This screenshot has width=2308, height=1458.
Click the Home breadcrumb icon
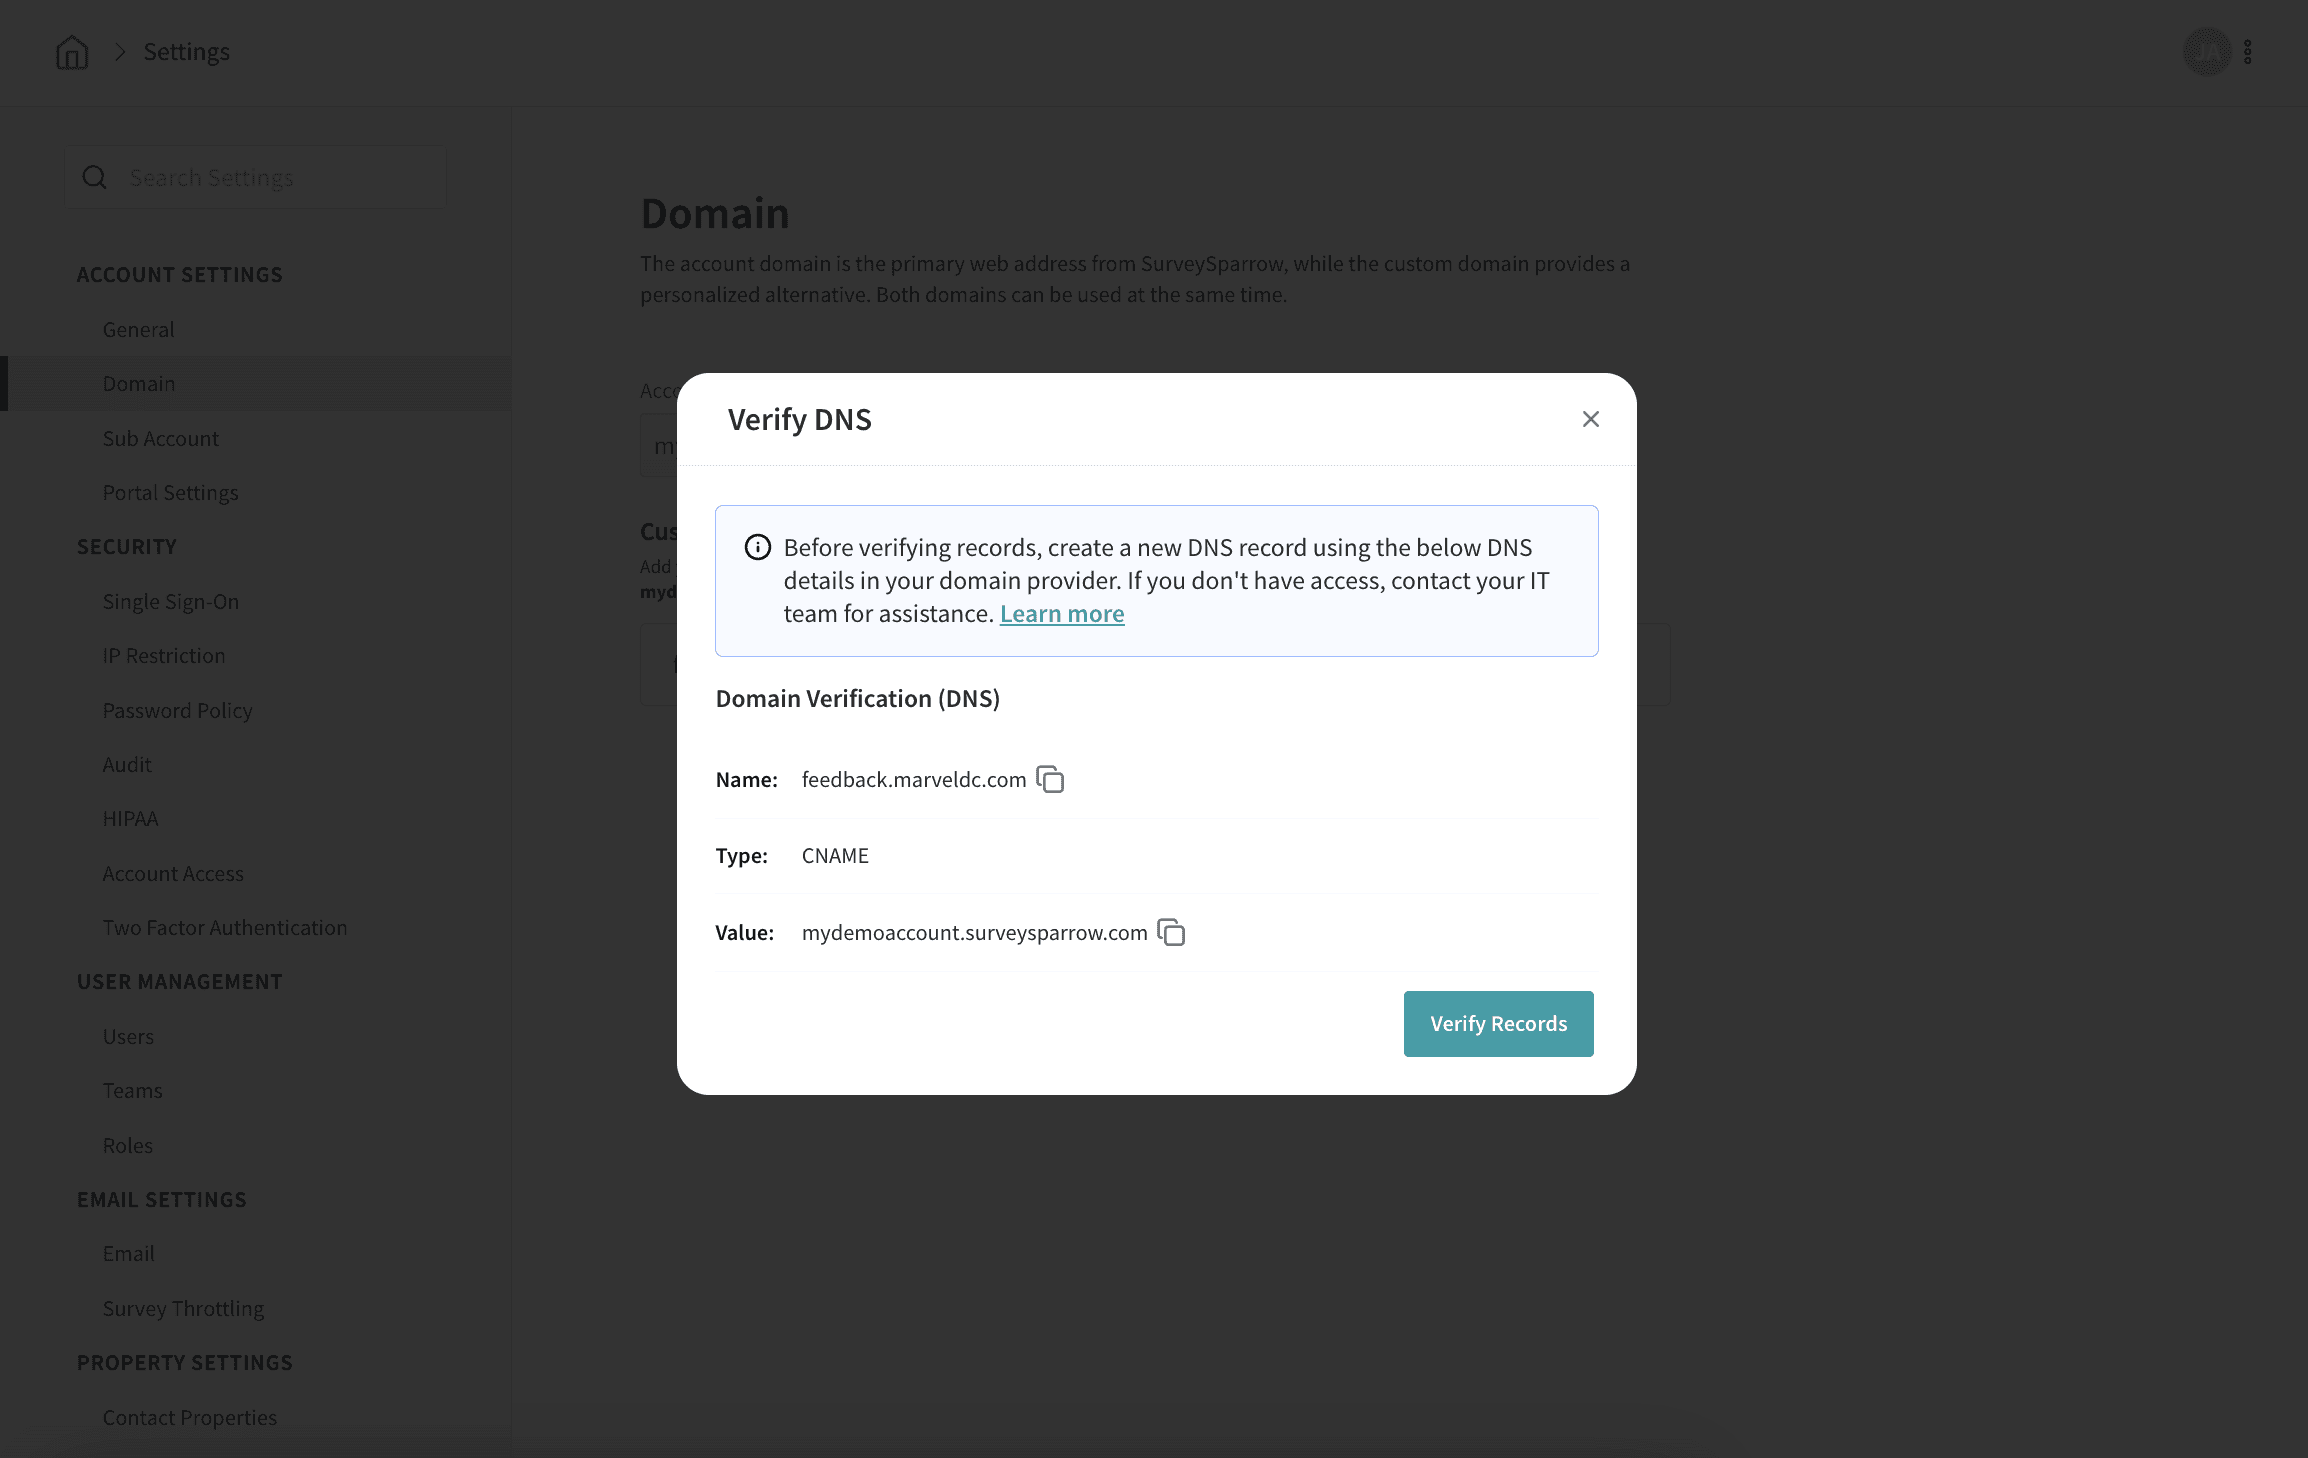[71, 52]
